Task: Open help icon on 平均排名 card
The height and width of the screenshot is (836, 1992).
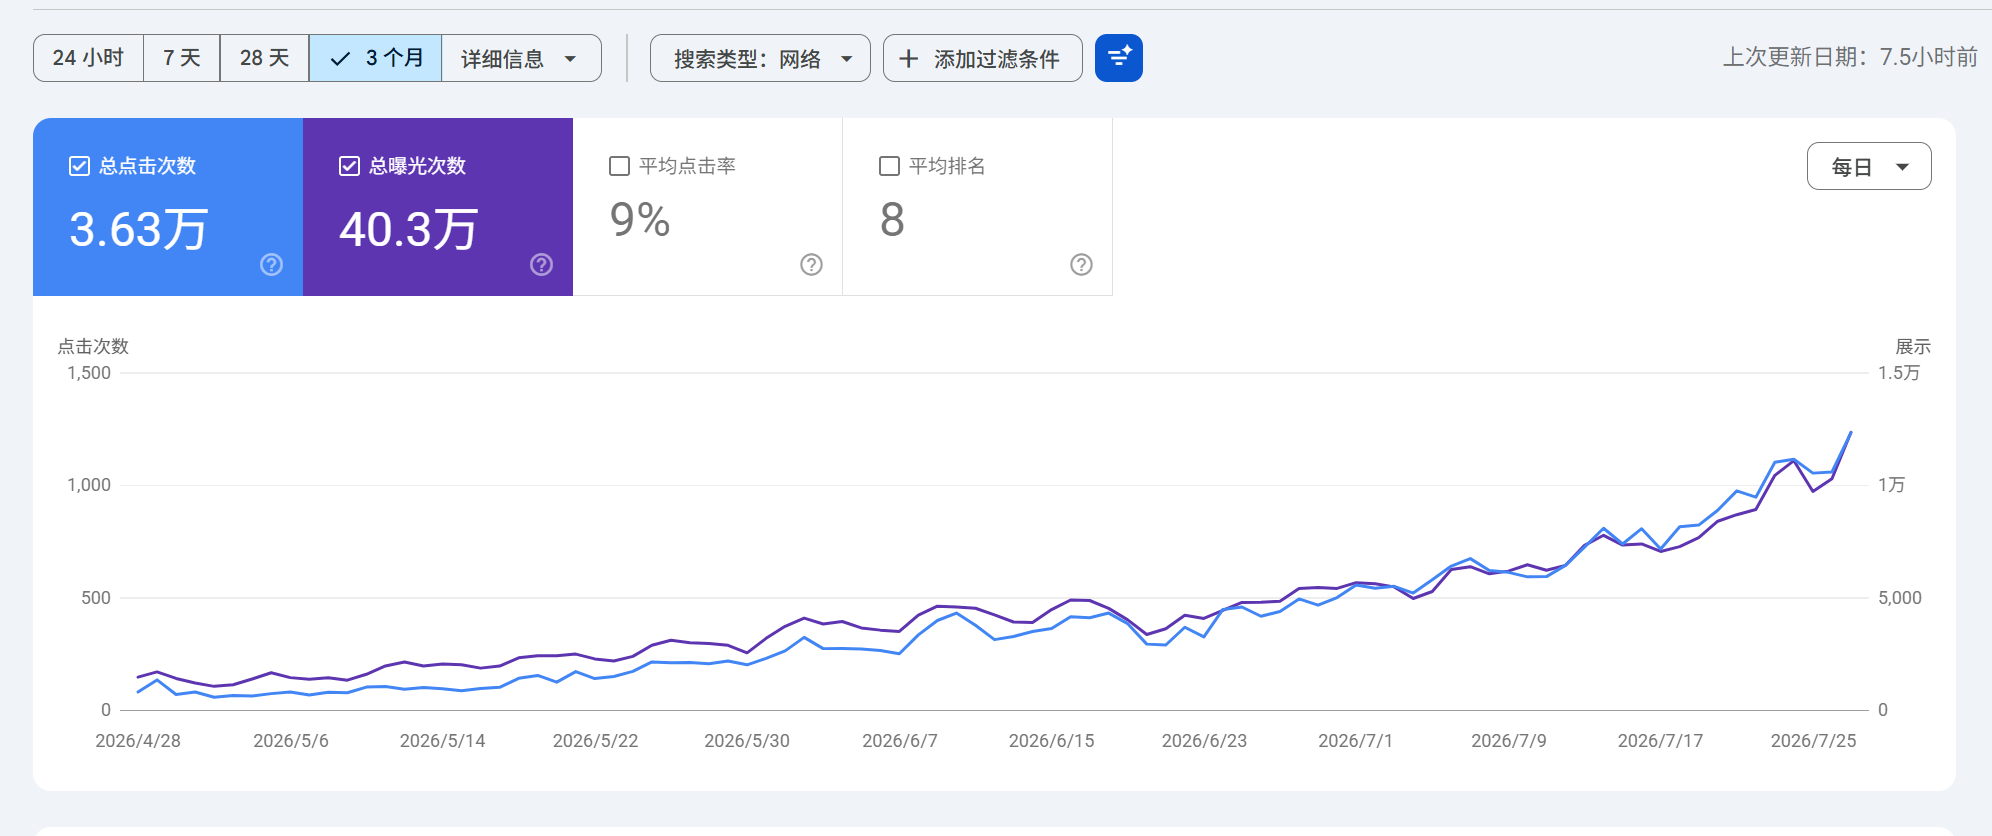Action: coord(1081,264)
